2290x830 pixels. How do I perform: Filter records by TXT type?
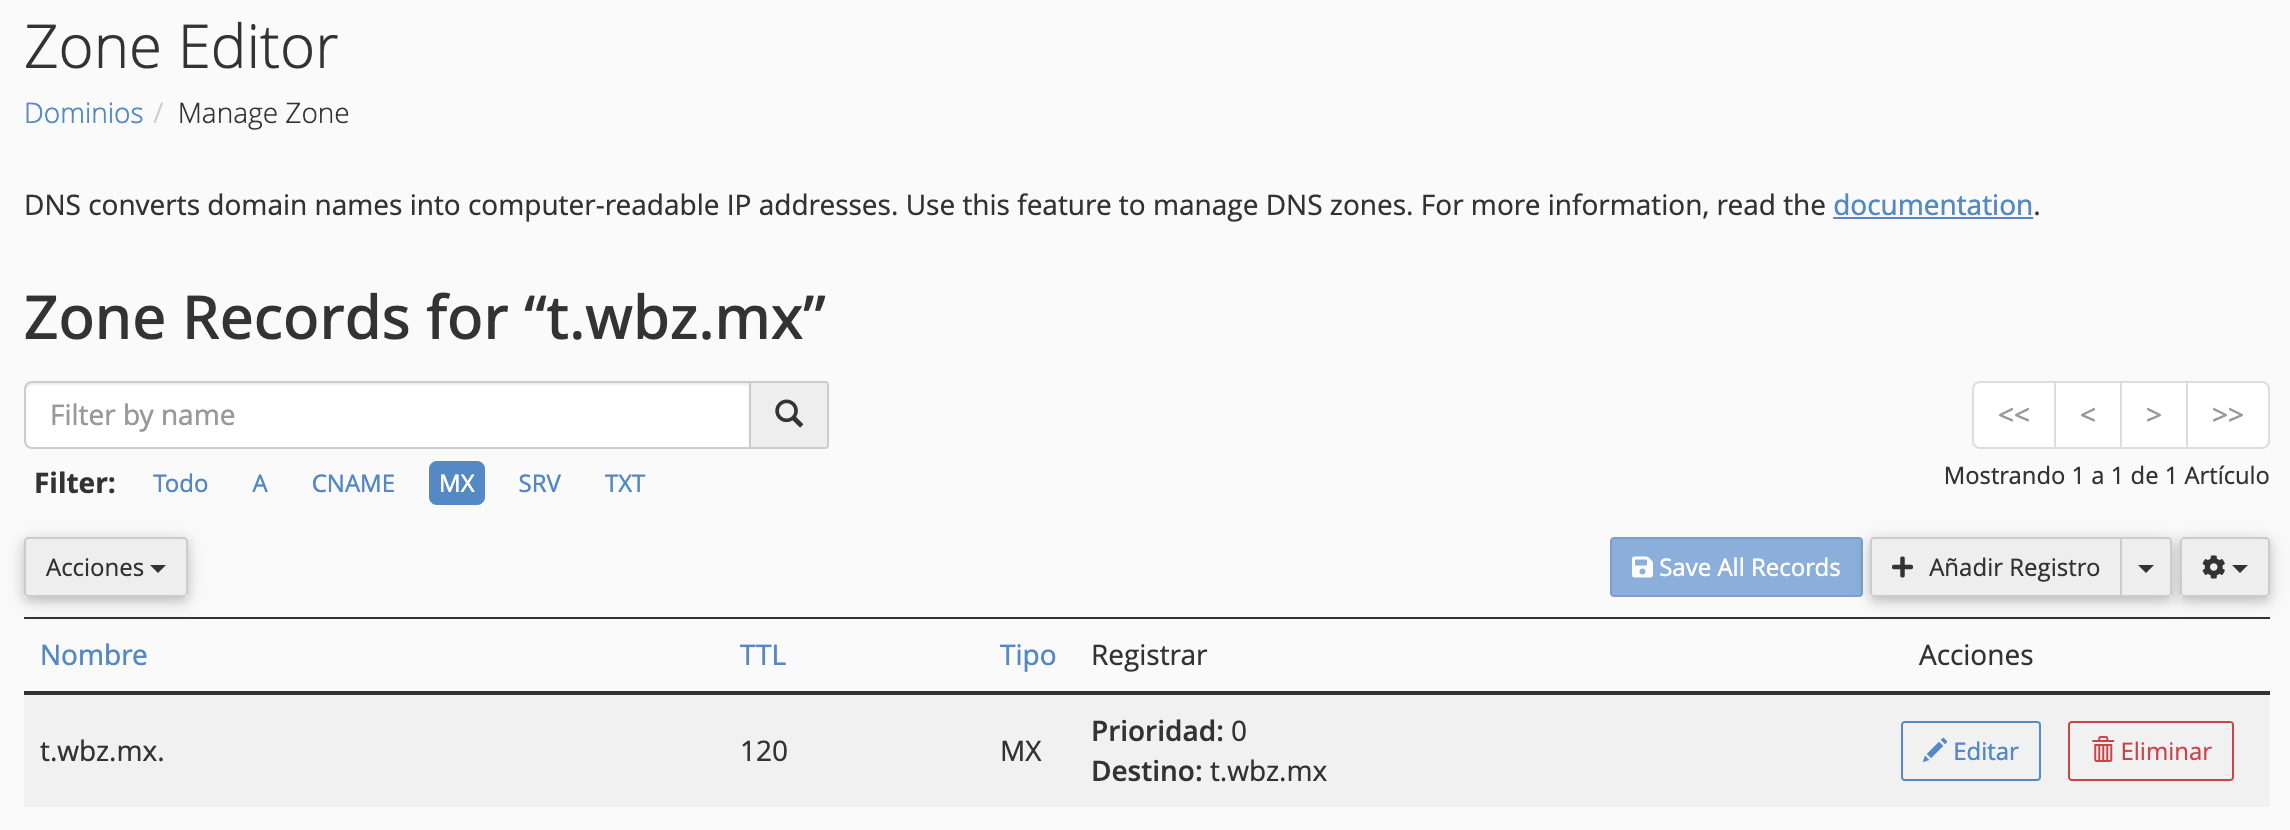tap(624, 483)
